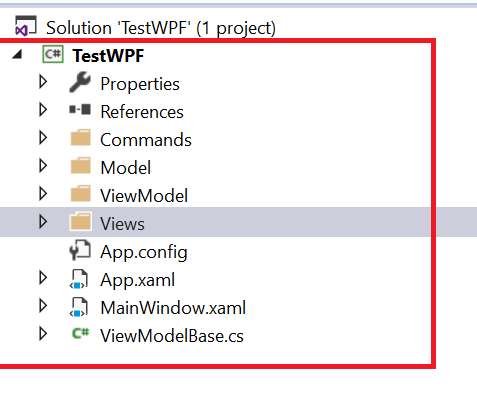Click the App.config file icon
The image size is (477, 409).
click(x=80, y=250)
